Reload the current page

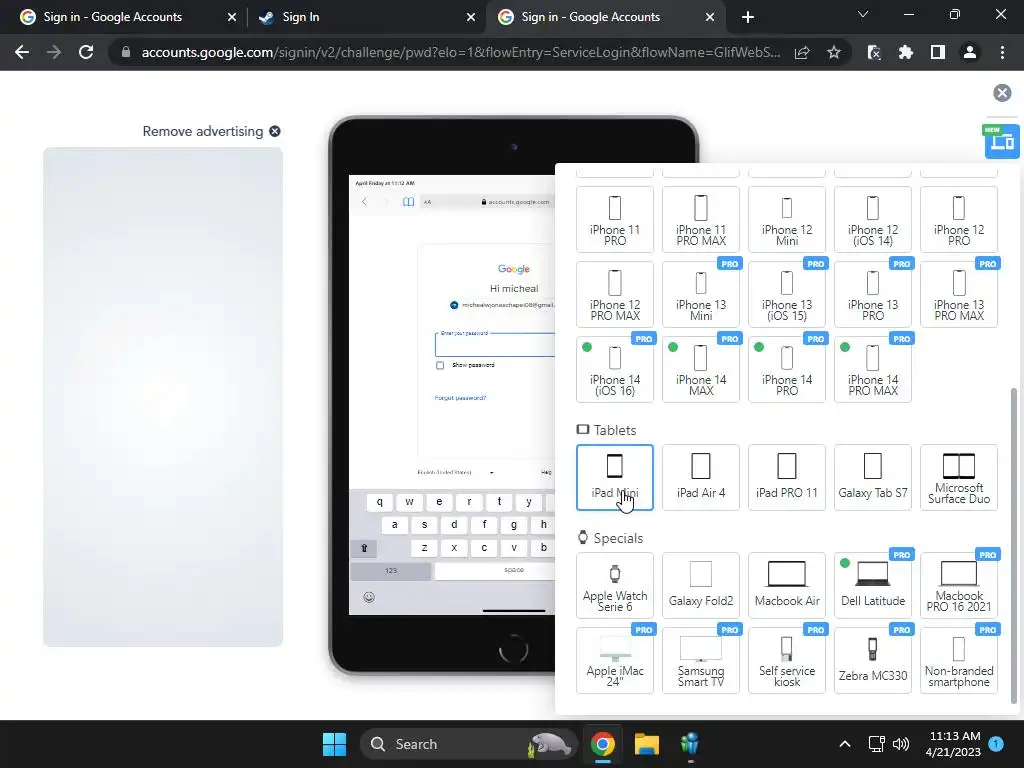pos(86,52)
